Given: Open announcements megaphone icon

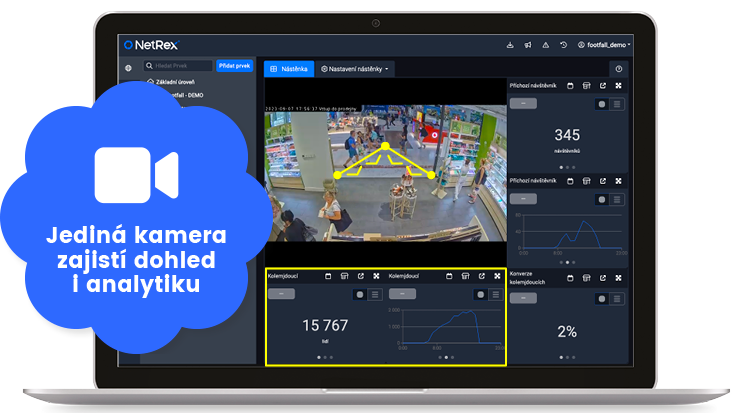Looking at the screenshot, I should pos(527,45).
